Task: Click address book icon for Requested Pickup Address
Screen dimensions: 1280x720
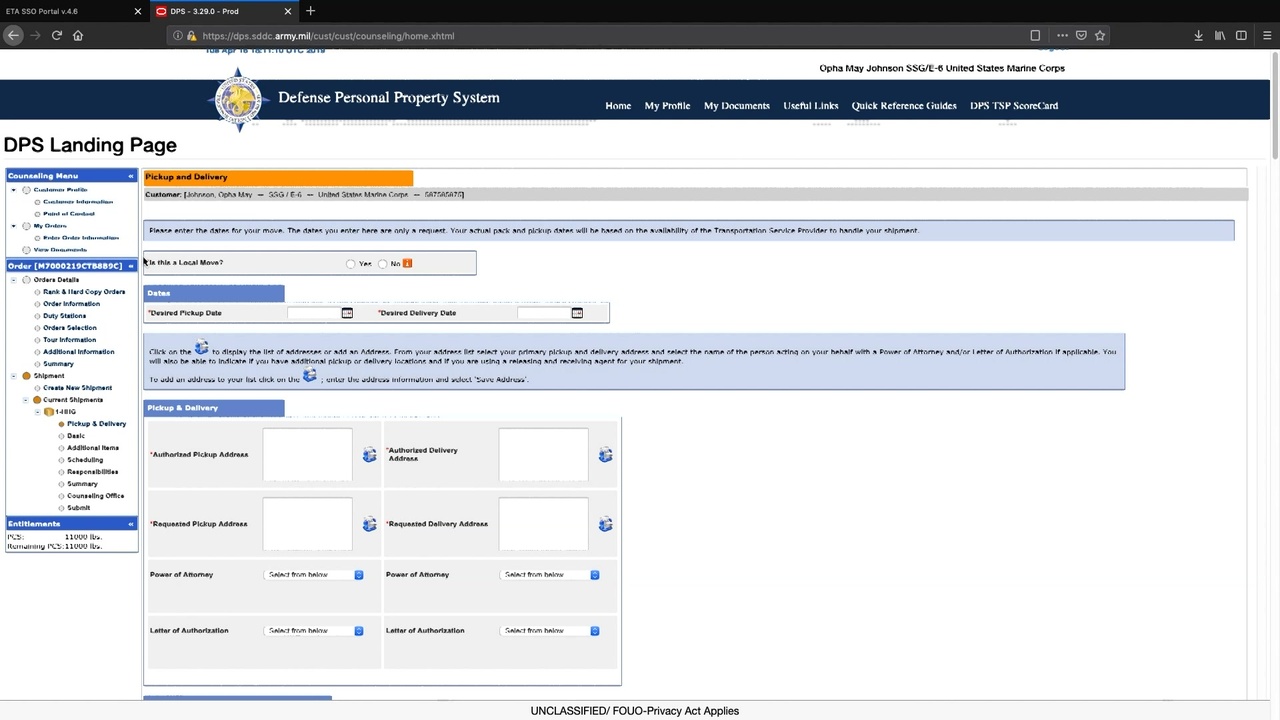Action: click(369, 524)
